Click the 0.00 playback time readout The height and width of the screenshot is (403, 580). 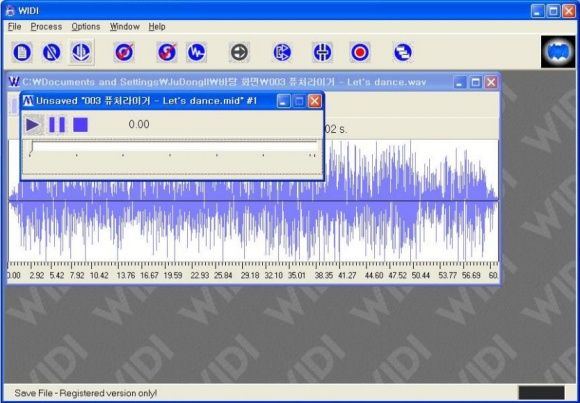tap(139, 124)
